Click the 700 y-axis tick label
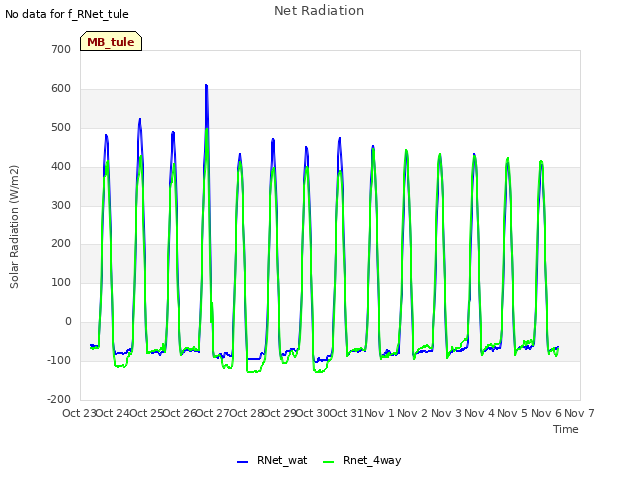 coord(61,49)
